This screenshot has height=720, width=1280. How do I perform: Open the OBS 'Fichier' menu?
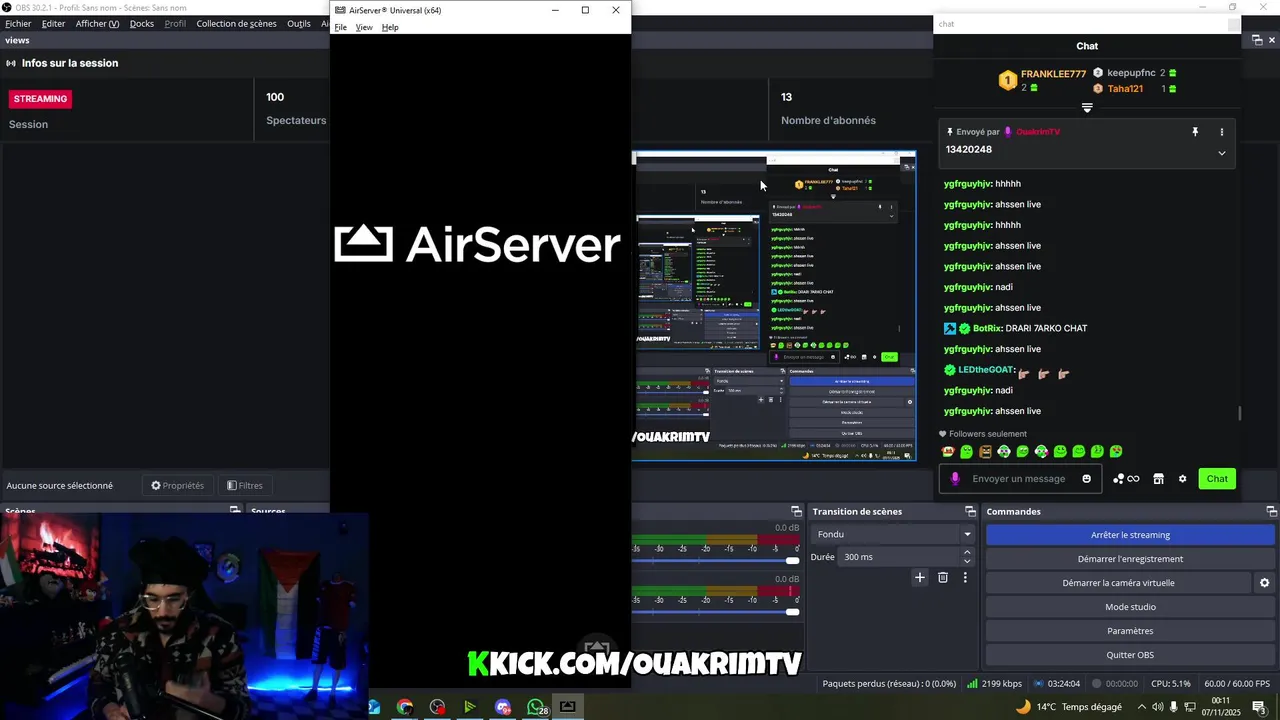coord(18,24)
